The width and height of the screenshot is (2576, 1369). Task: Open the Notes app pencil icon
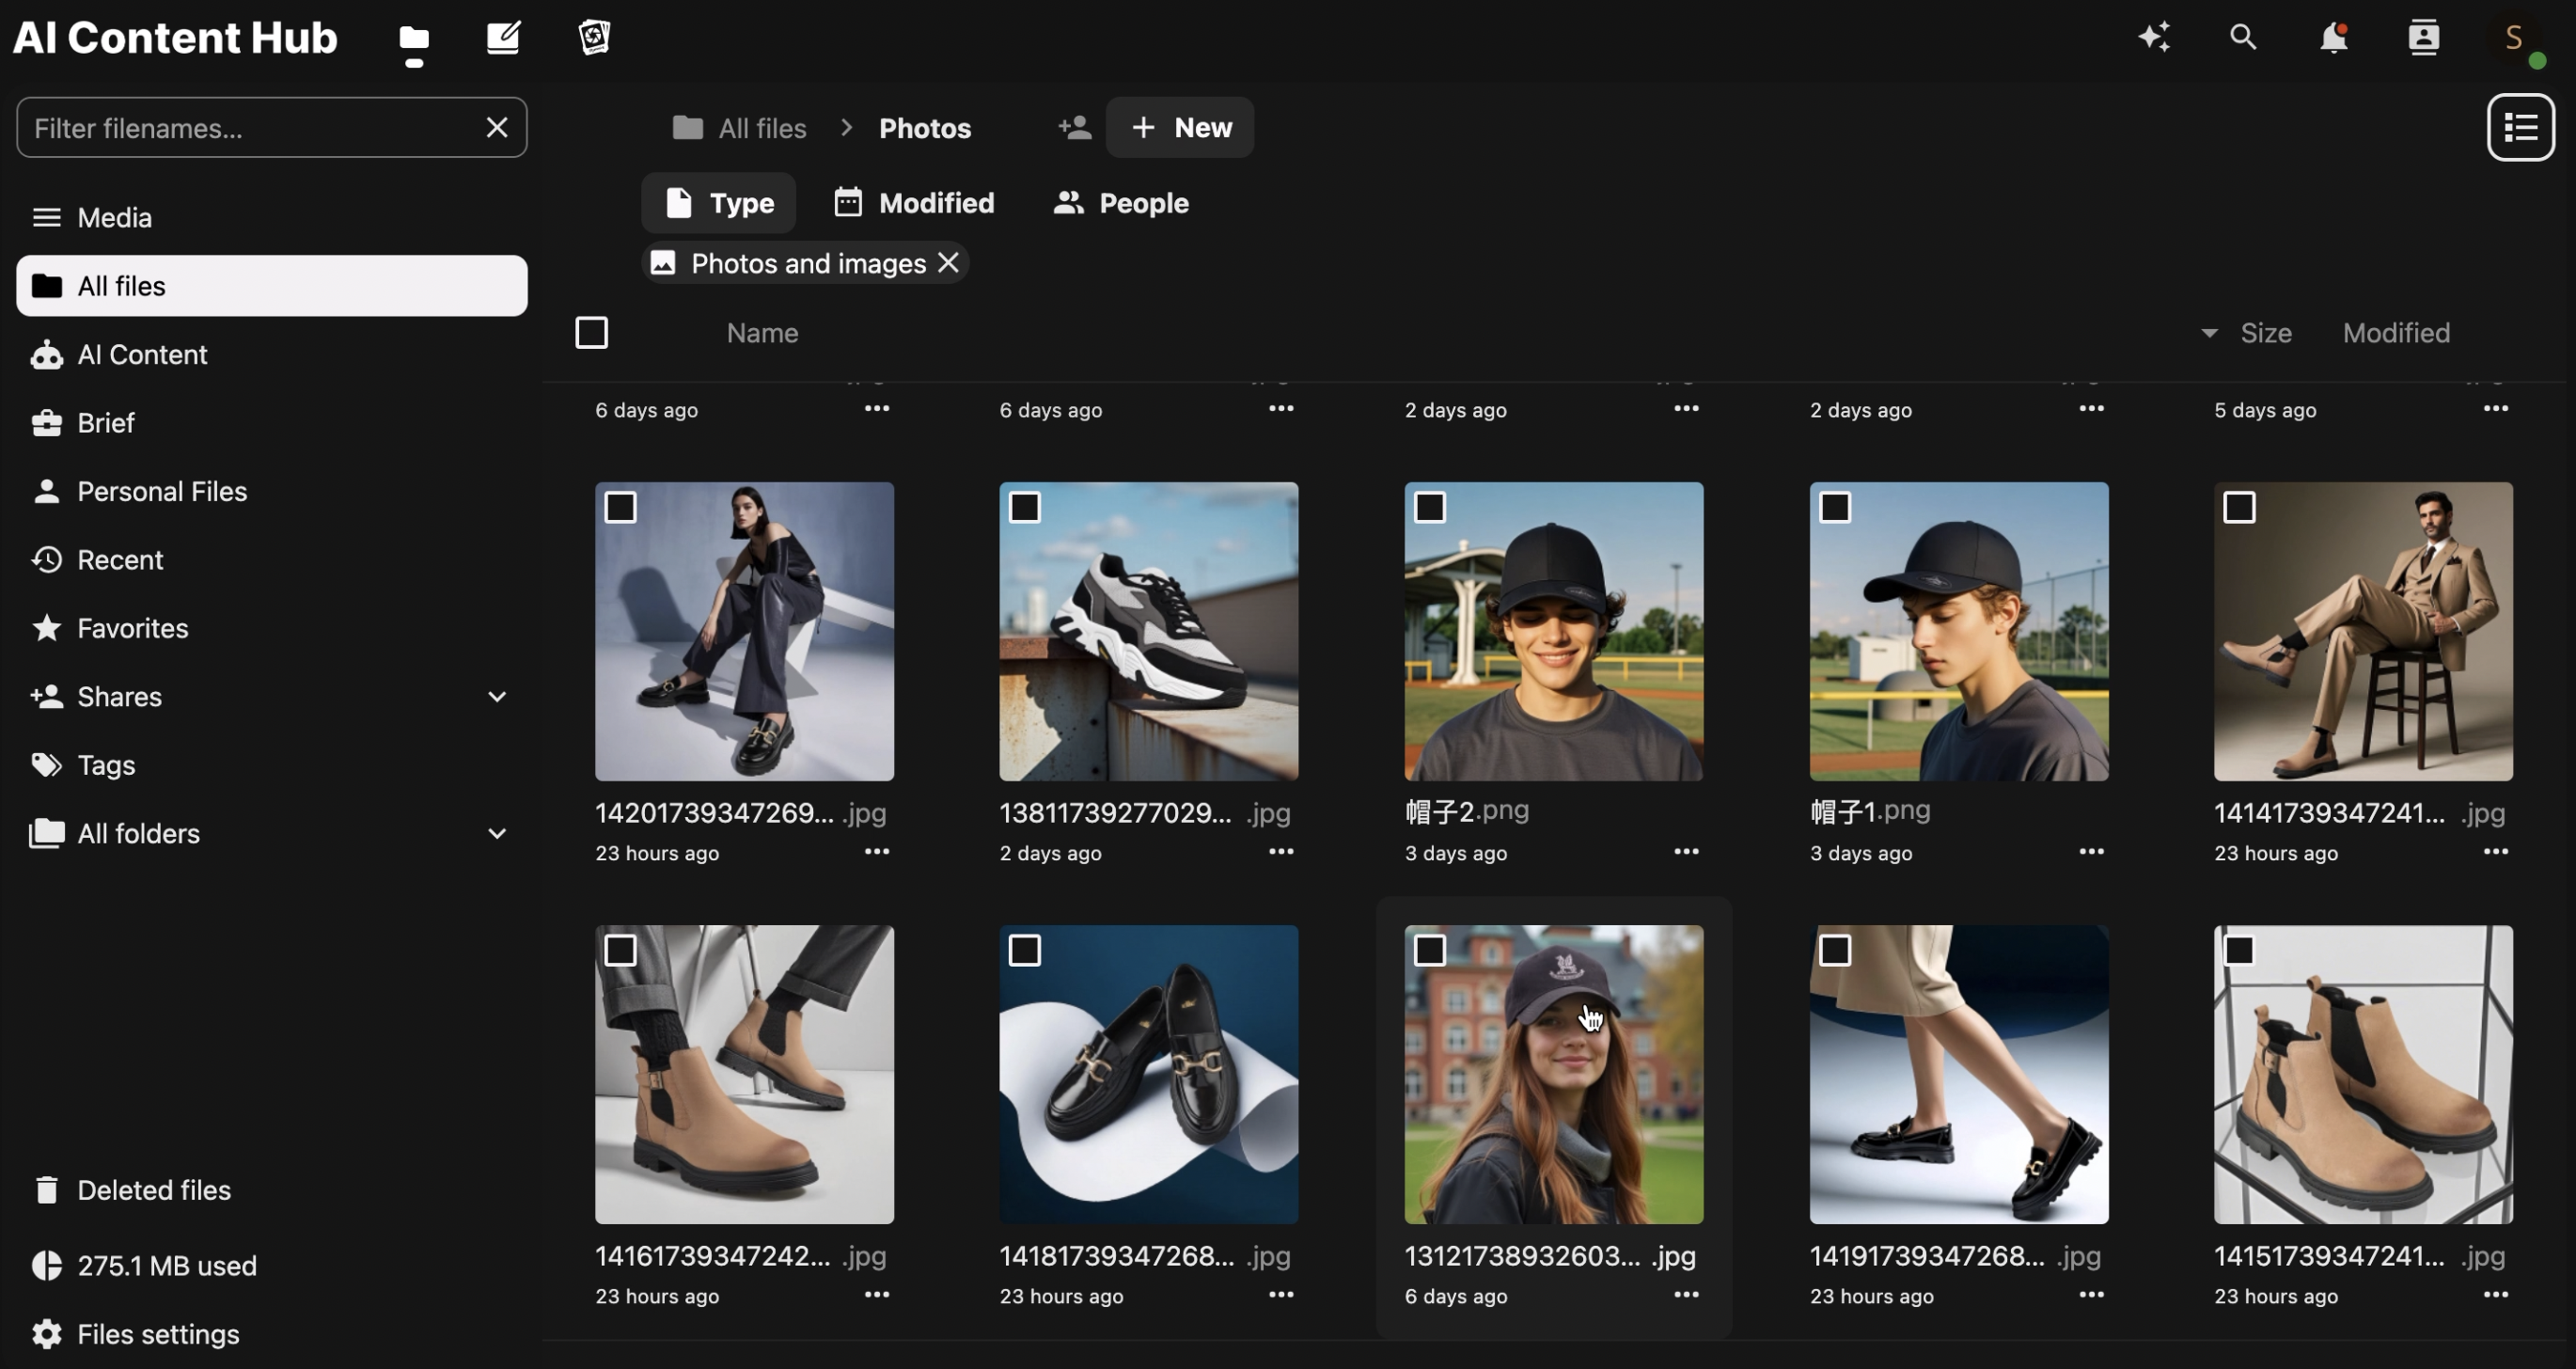[503, 38]
